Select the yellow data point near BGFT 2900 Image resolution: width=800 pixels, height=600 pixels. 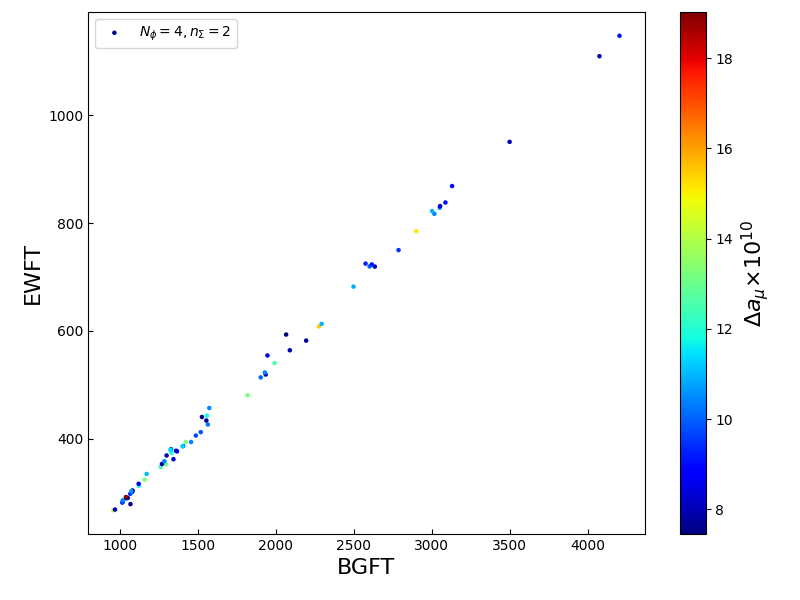[416, 231]
